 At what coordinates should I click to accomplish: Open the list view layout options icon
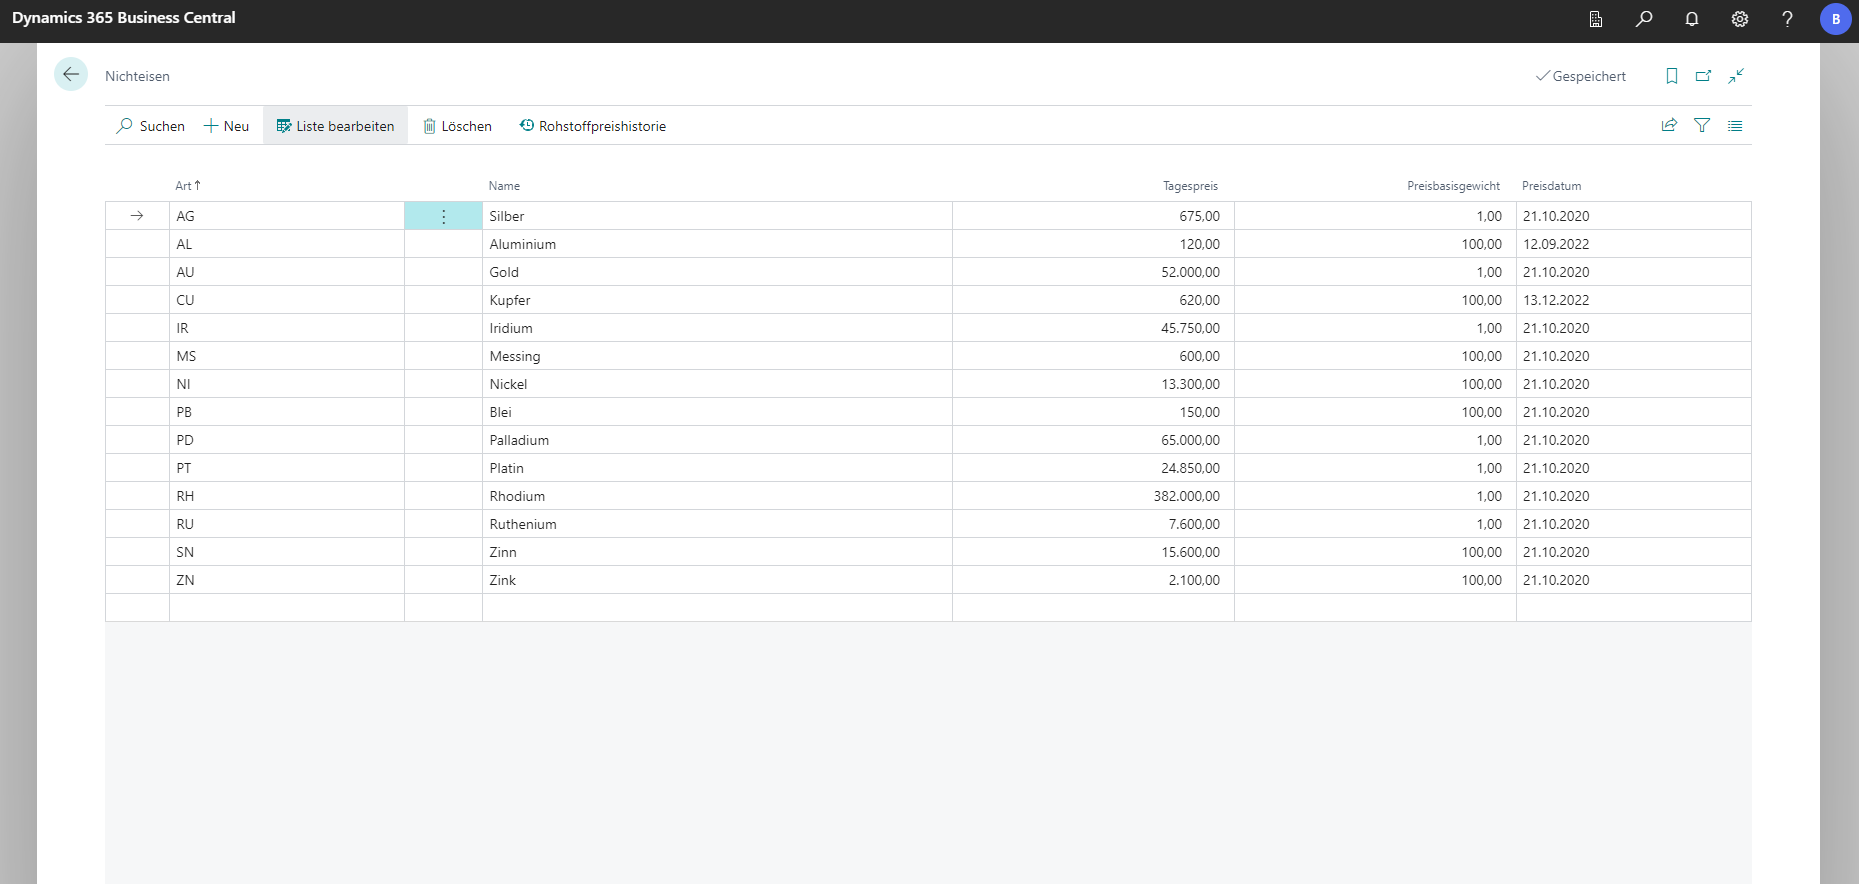click(1735, 126)
